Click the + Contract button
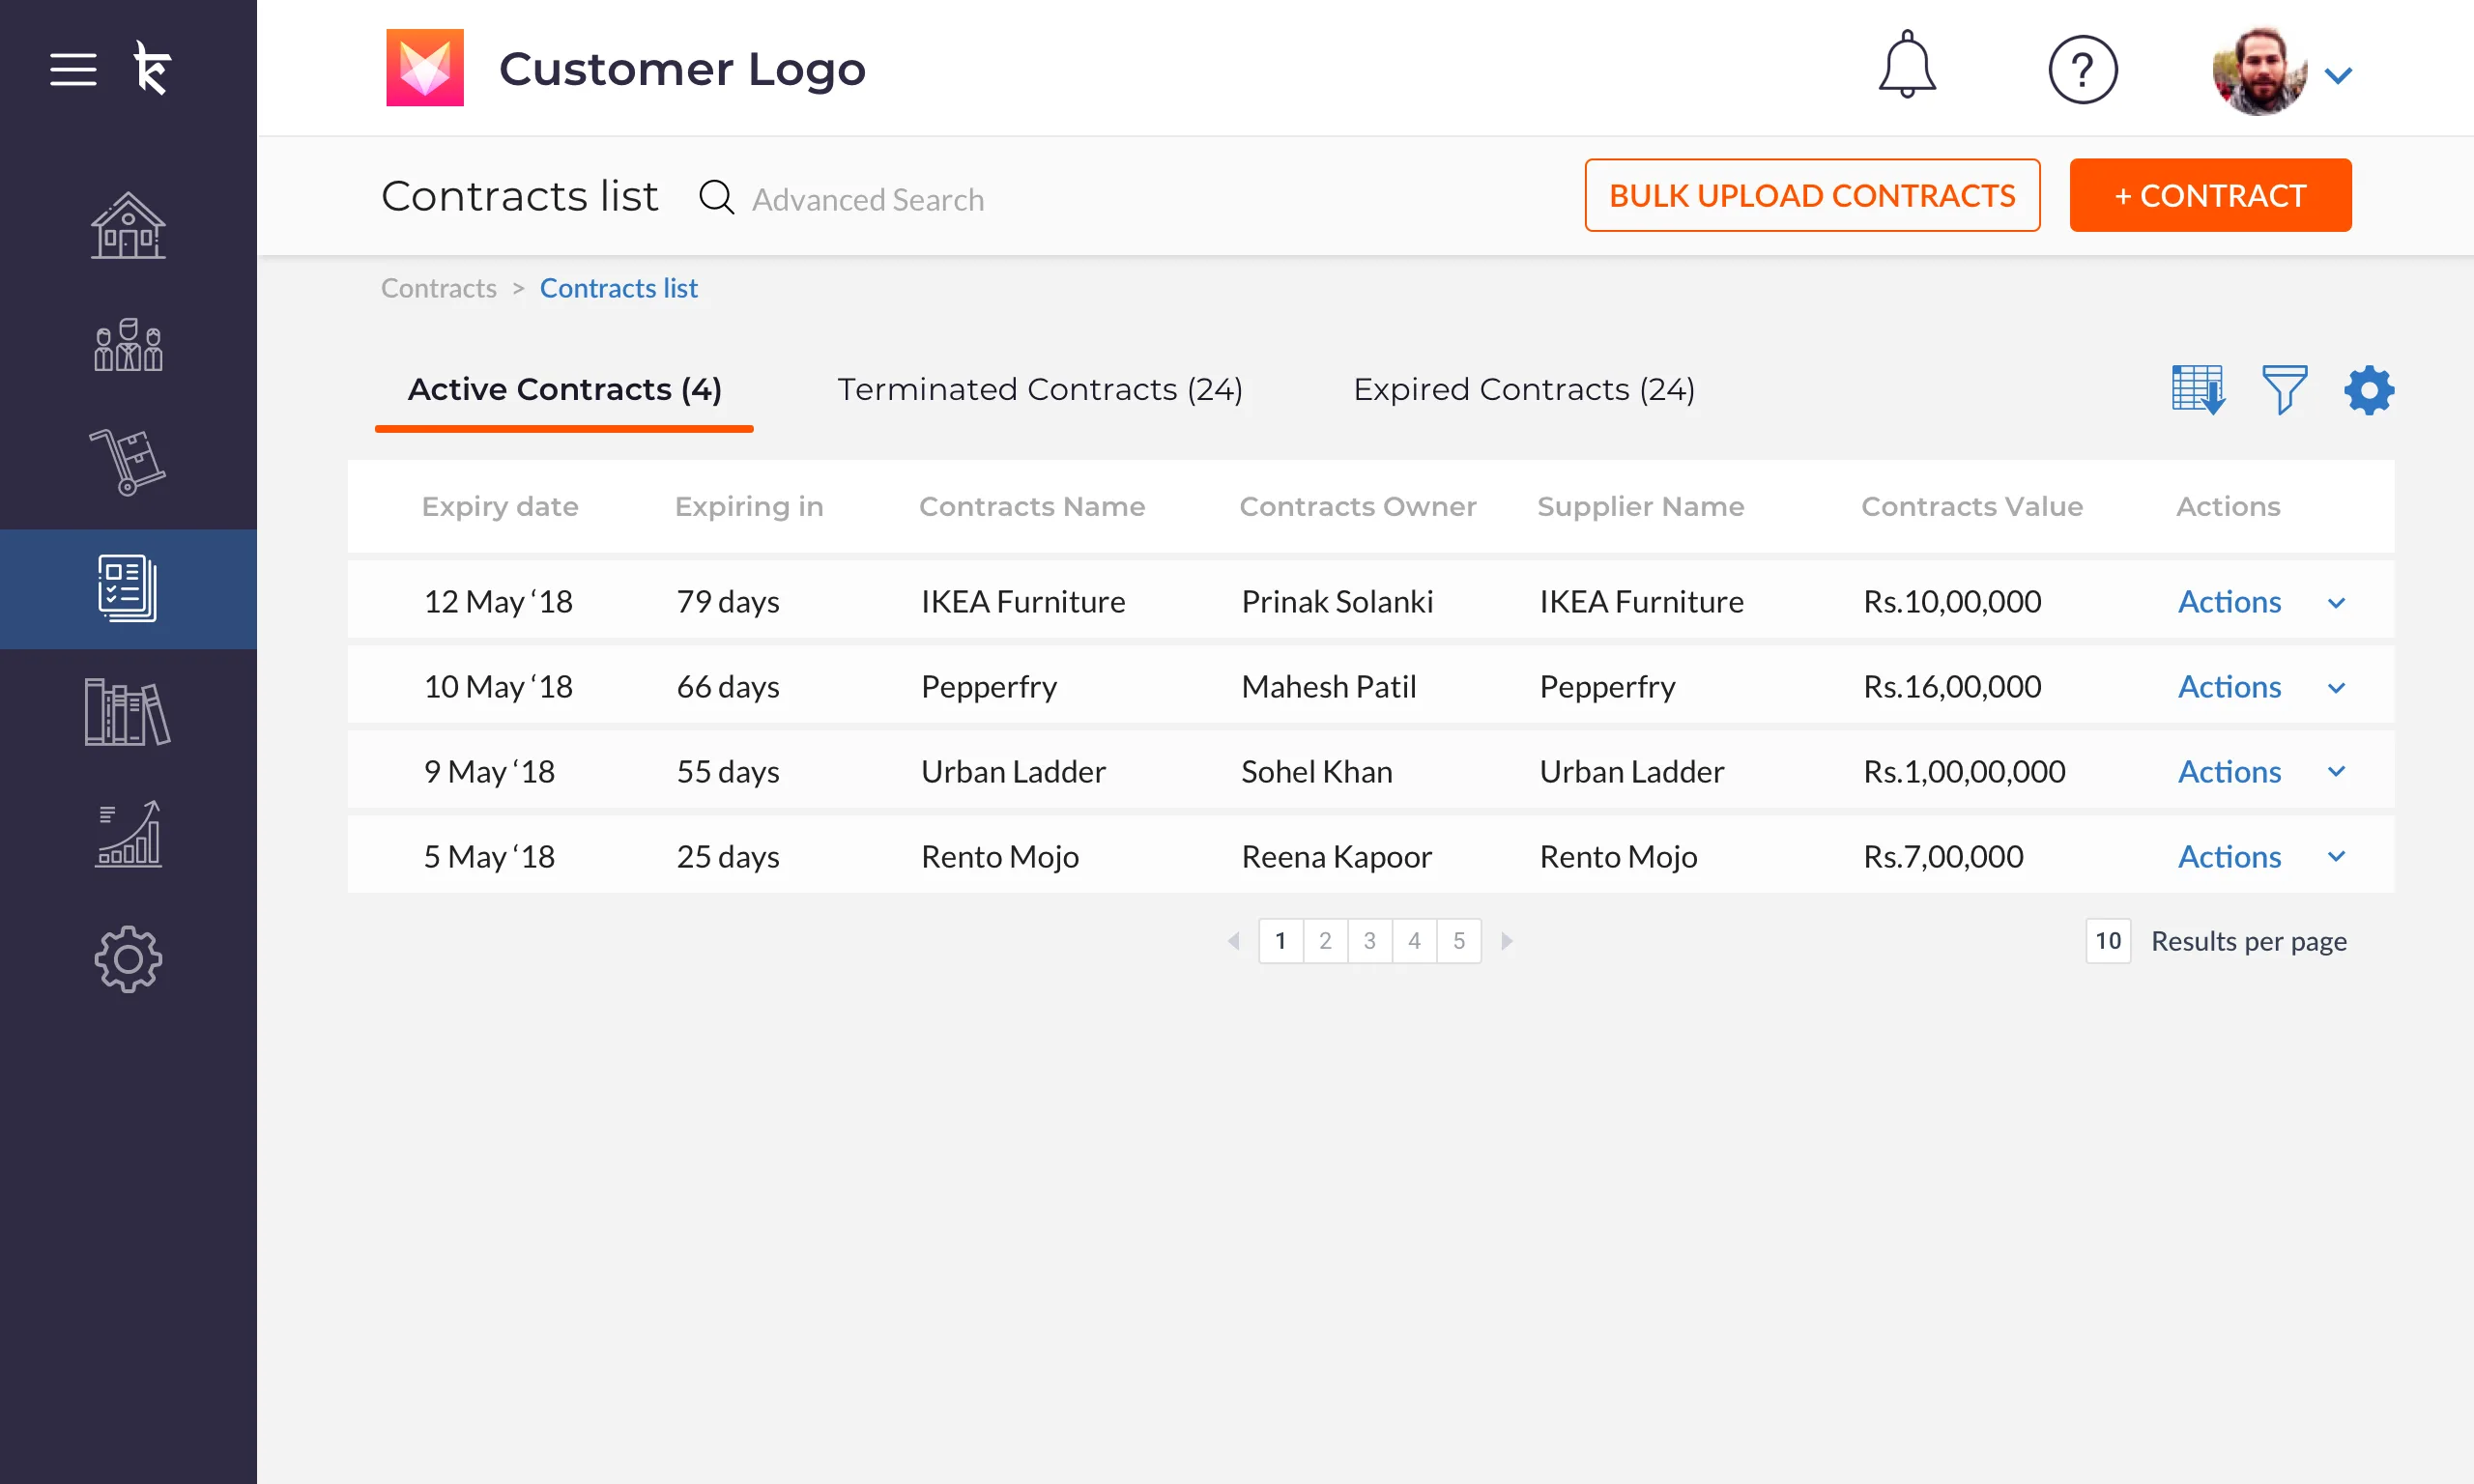2474x1484 pixels. tap(2210, 195)
